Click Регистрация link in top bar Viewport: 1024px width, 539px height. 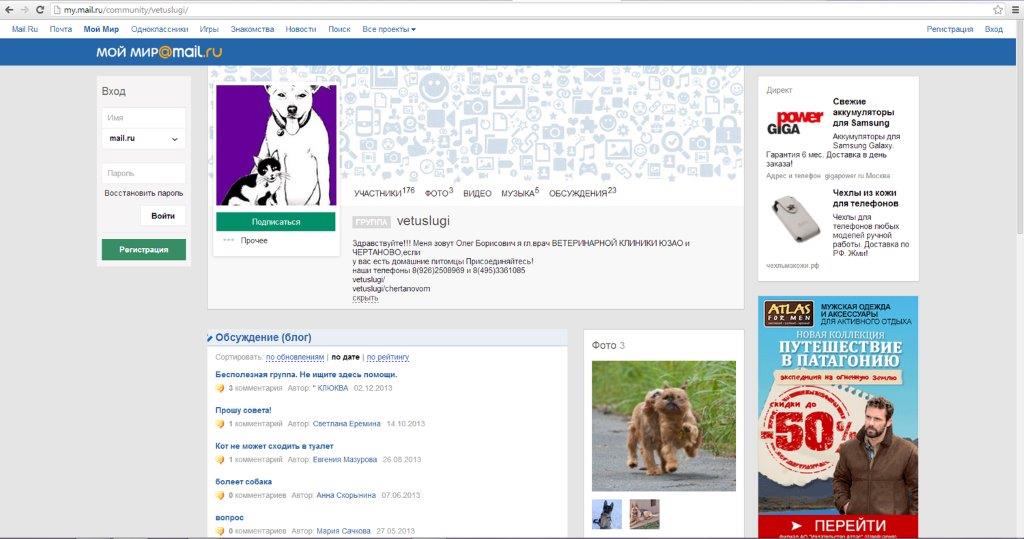point(950,29)
